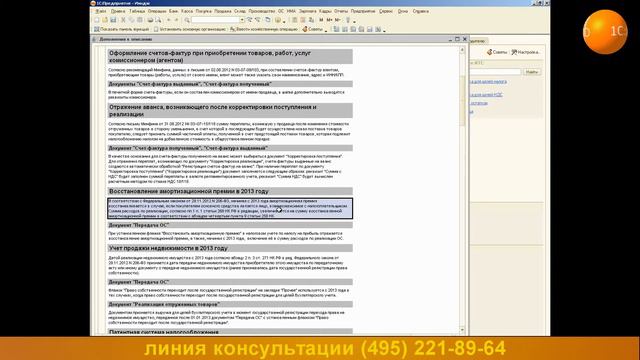Click the second blue link ending in НДС
Image resolution: width=640 pixels, height=360 pixels.
(x=486, y=95)
